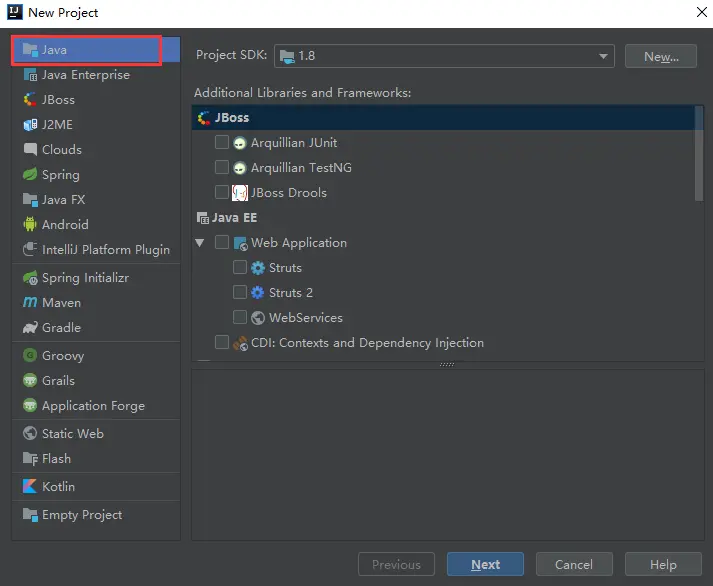The width and height of the screenshot is (713, 586).
Task: Enable the WebServices checkbox
Action: pyautogui.click(x=240, y=317)
